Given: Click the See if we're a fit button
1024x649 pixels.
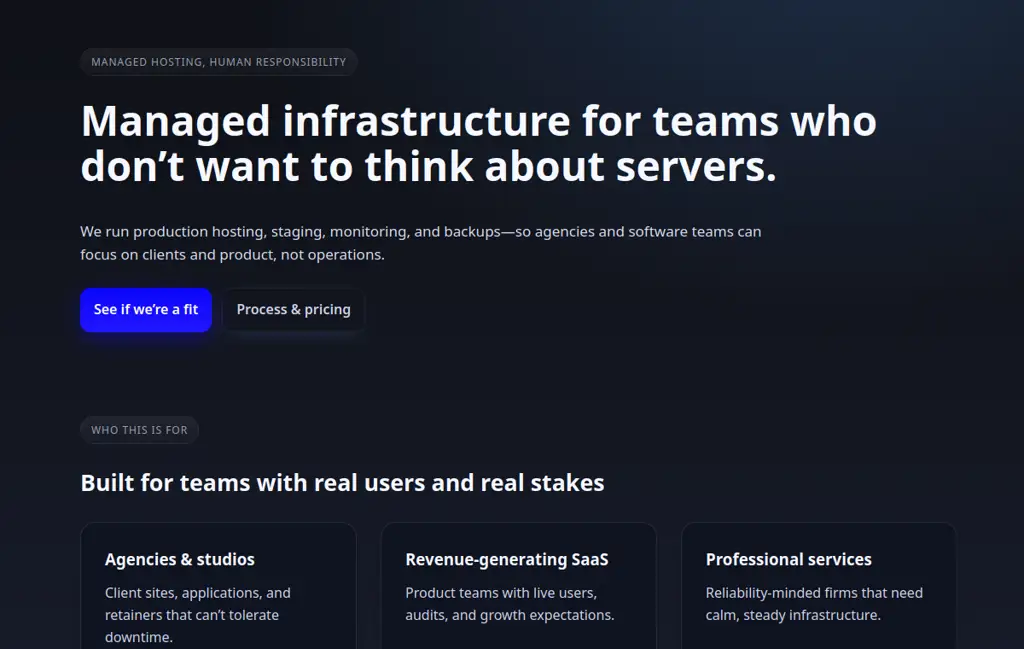Looking at the screenshot, I should coord(145,310).
